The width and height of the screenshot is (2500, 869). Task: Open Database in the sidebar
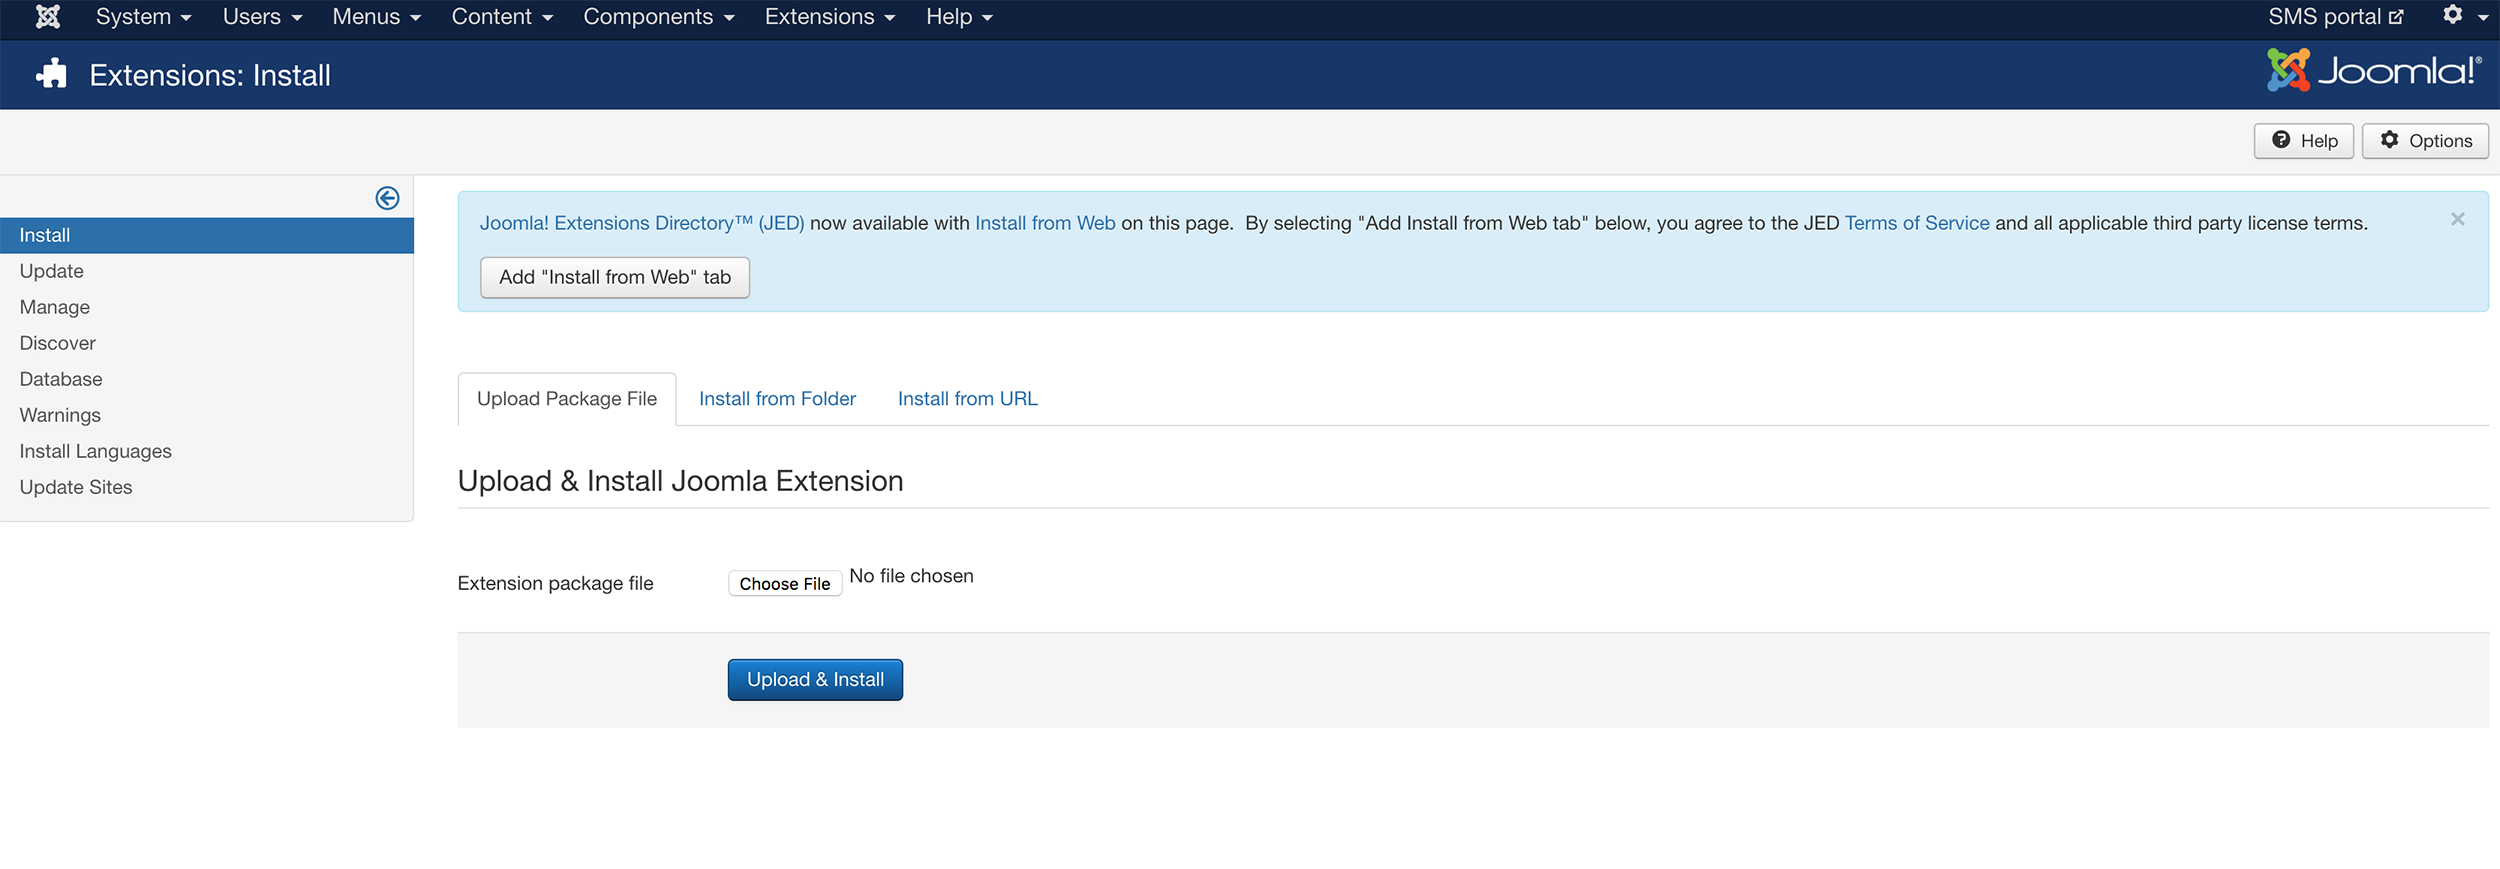[x=207, y=379]
